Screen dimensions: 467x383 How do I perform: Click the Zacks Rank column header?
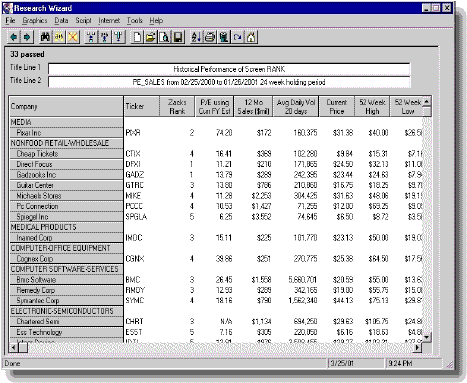(x=177, y=107)
